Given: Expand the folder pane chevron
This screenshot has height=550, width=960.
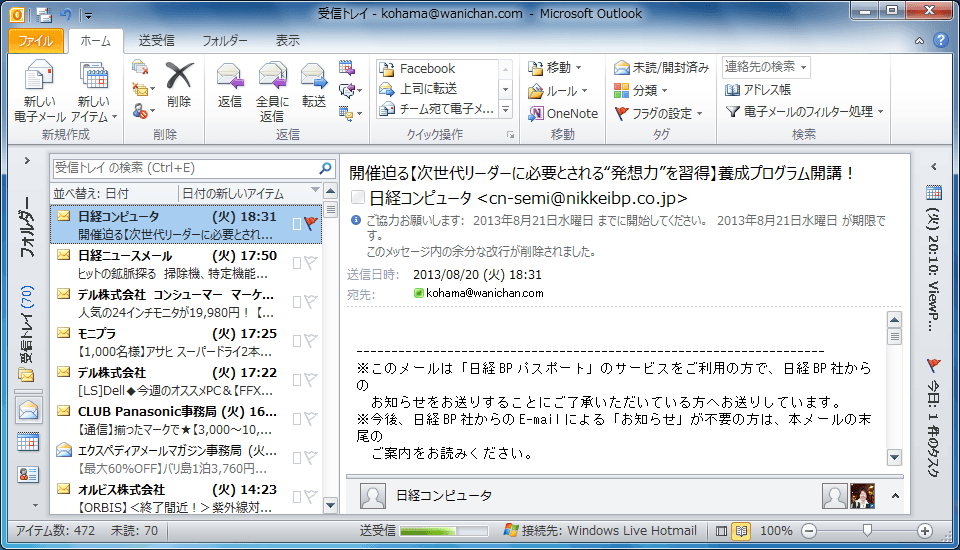Looking at the screenshot, I should pos(27,161).
